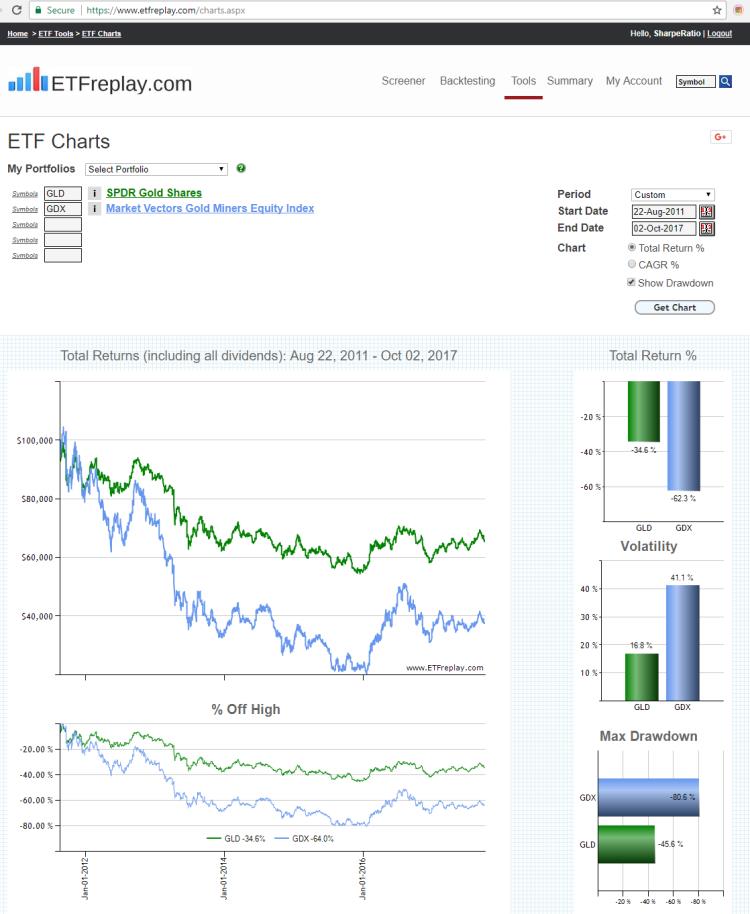Image resolution: width=750 pixels, height=914 pixels.
Task: Open the Start Date calendar picker icon
Action: [706, 212]
